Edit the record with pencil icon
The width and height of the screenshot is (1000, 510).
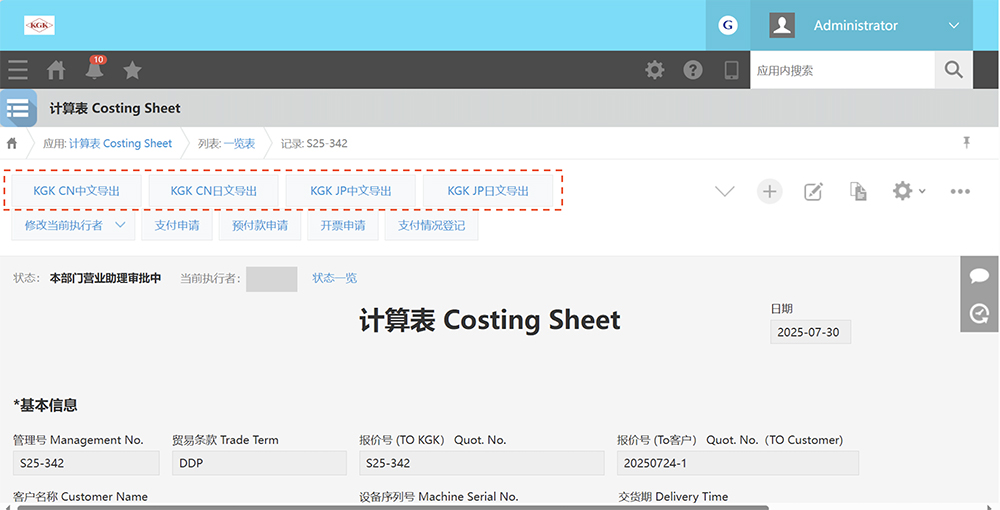(813, 191)
